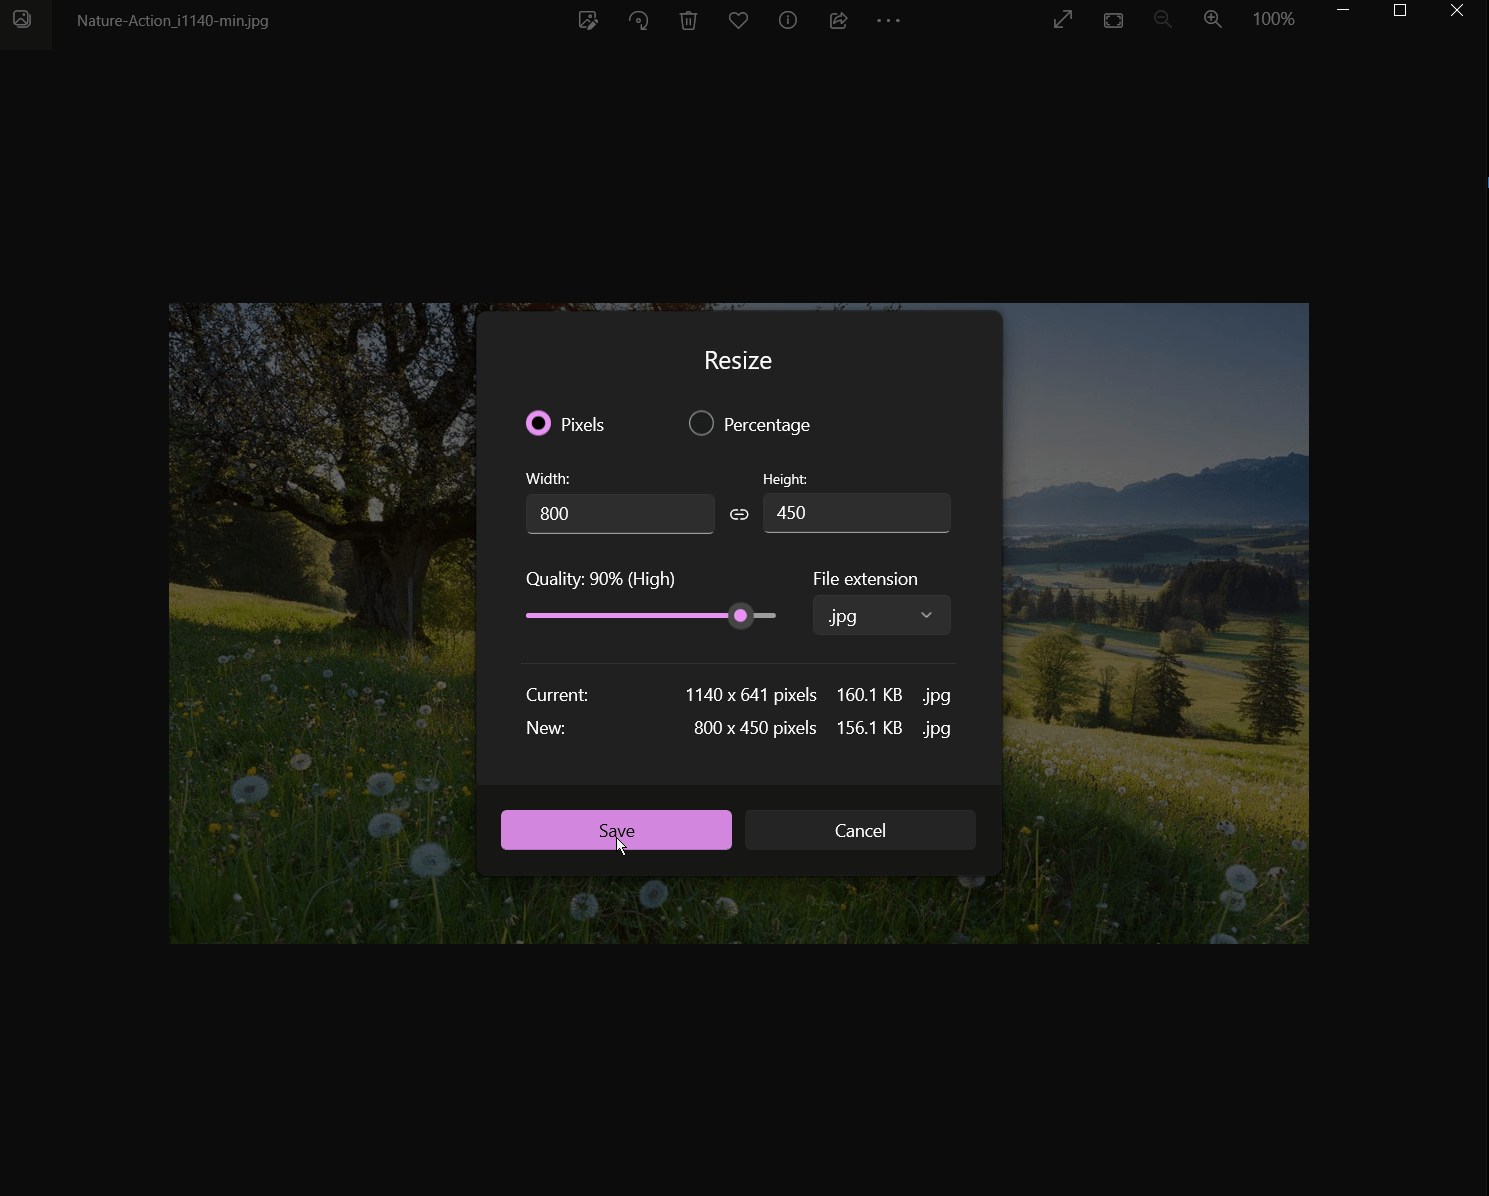The height and width of the screenshot is (1196, 1489).
Task: Select the Pixels radio button
Action: tap(539, 424)
